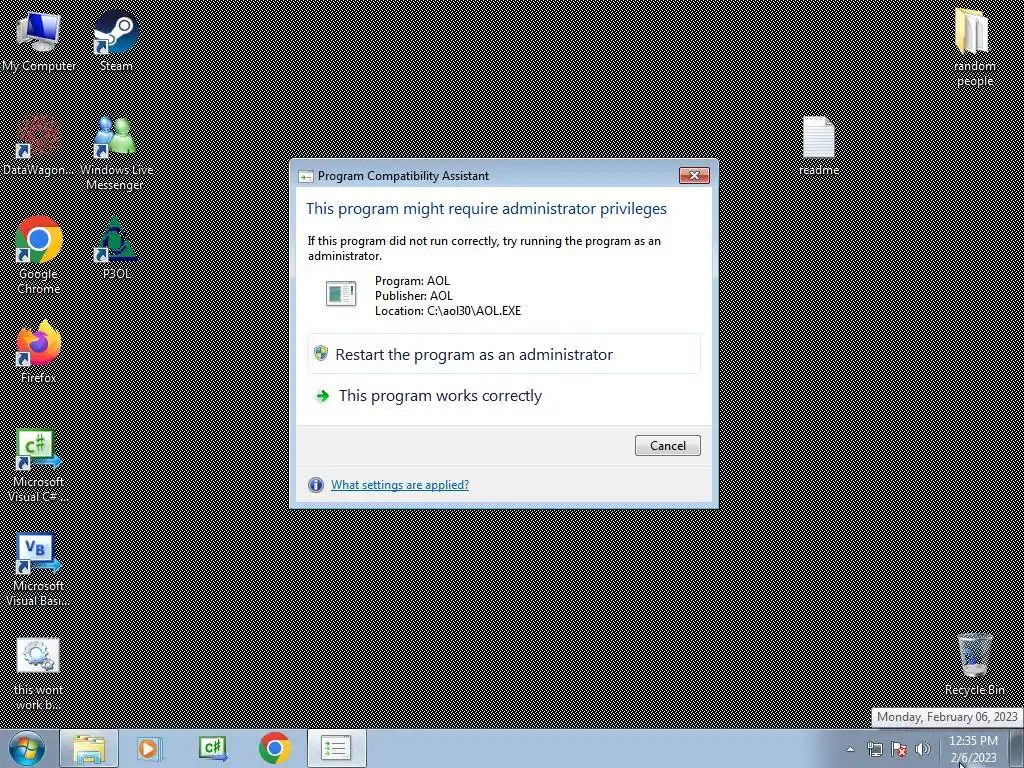Click the AOL program icon in dialog
Viewport: 1024px width, 768px height.
(341, 293)
